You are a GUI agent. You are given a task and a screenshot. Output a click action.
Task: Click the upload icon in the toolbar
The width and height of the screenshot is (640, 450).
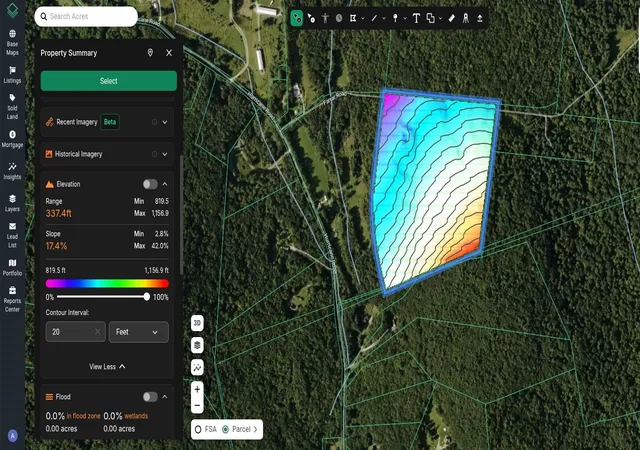pyautogui.click(x=480, y=18)
